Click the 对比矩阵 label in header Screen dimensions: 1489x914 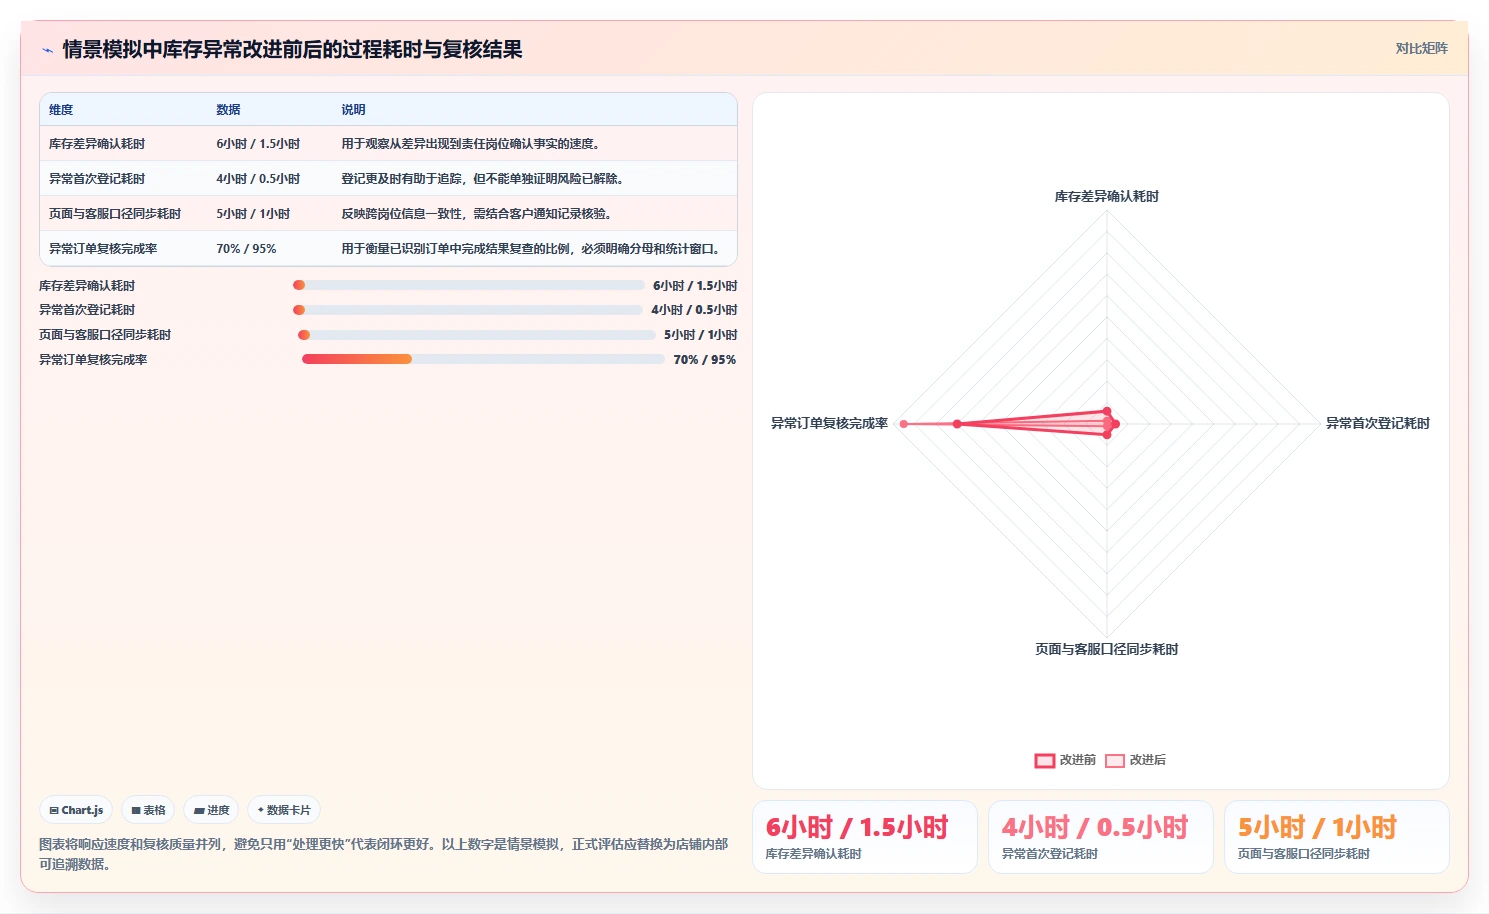tap(1421, 48)
